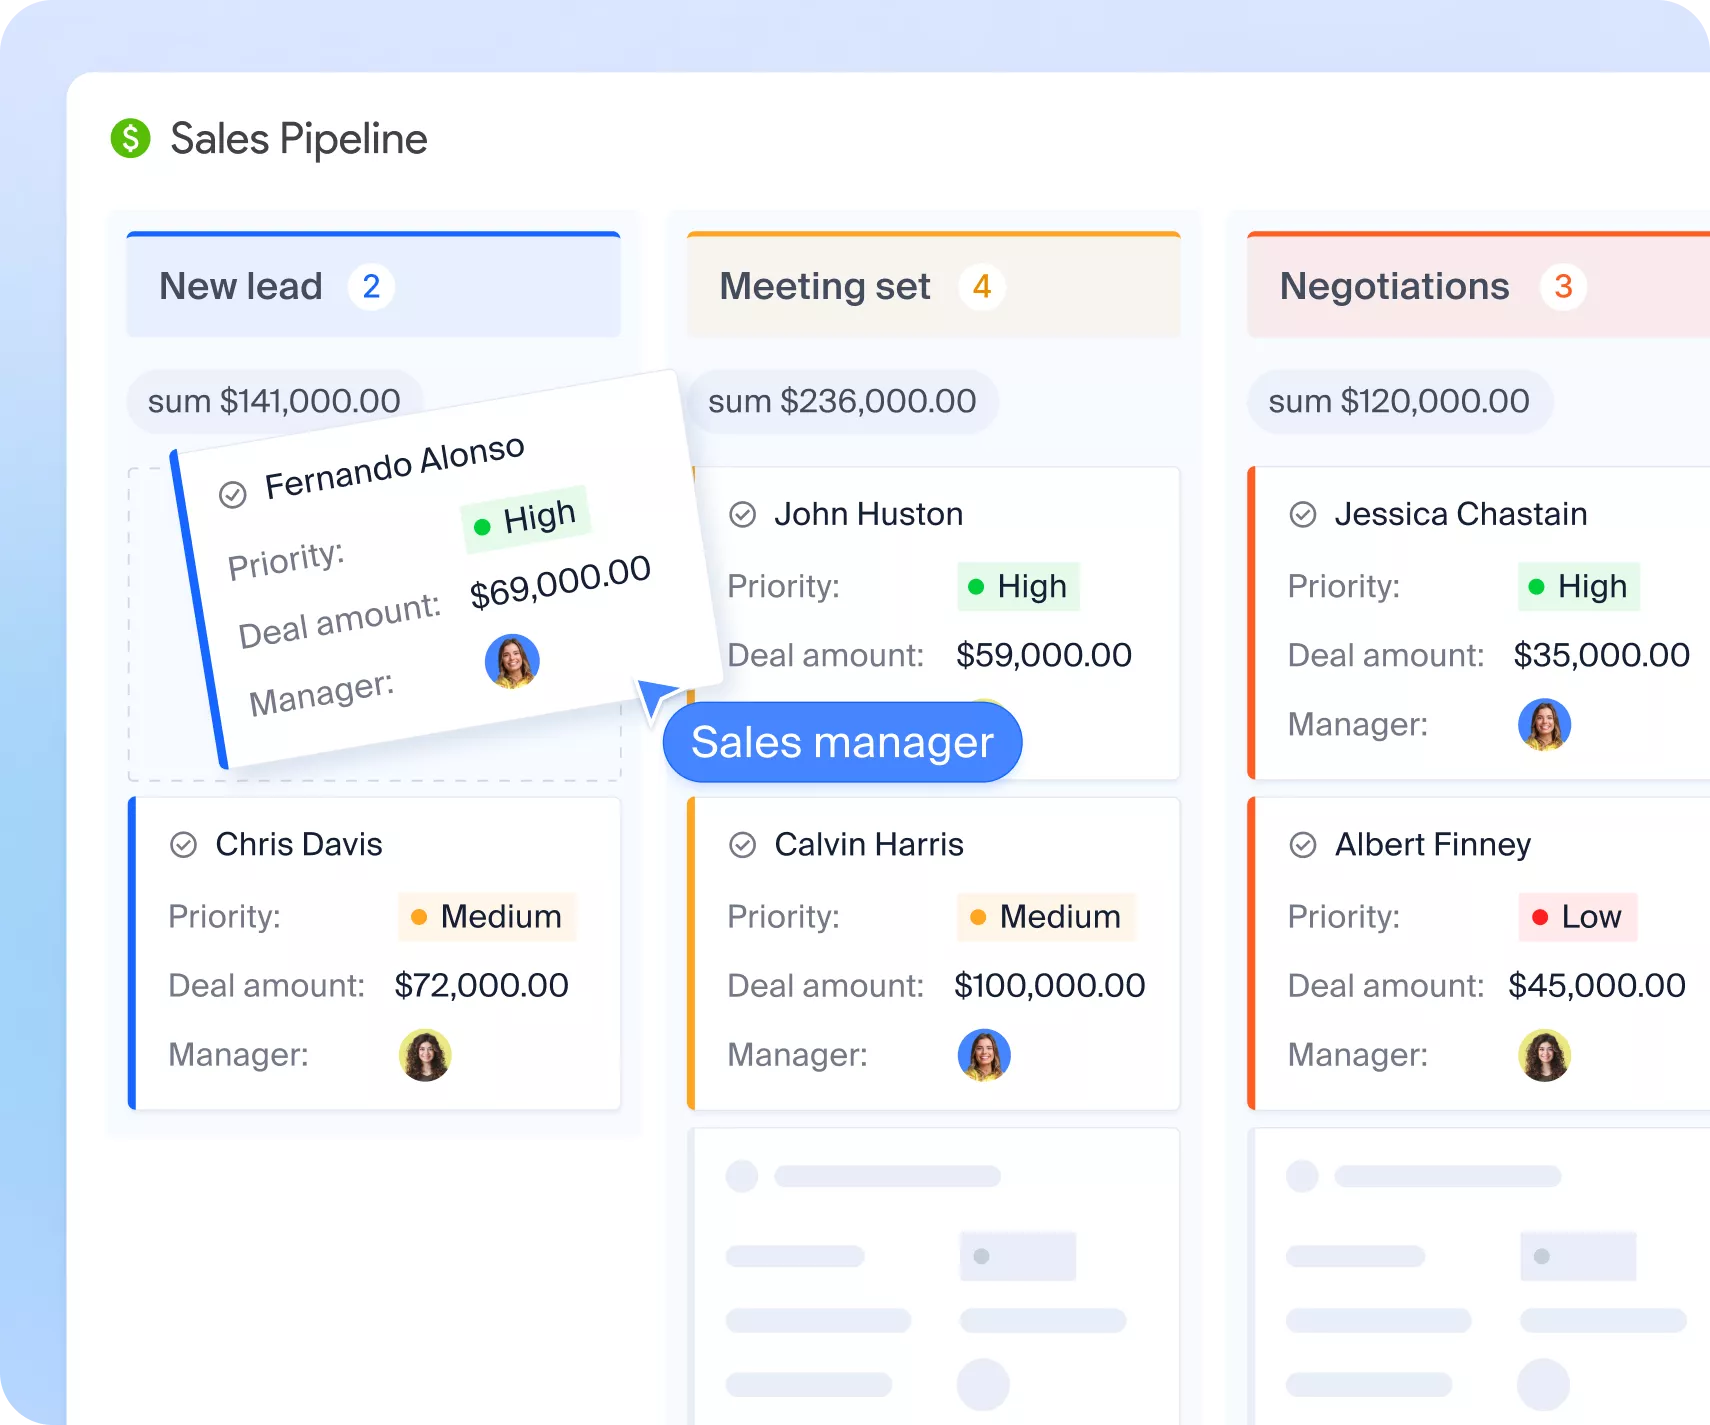Screen dimensions: 1710x1425
Task: Select the Negotiations column header
Action: [x=1395, y=286]
